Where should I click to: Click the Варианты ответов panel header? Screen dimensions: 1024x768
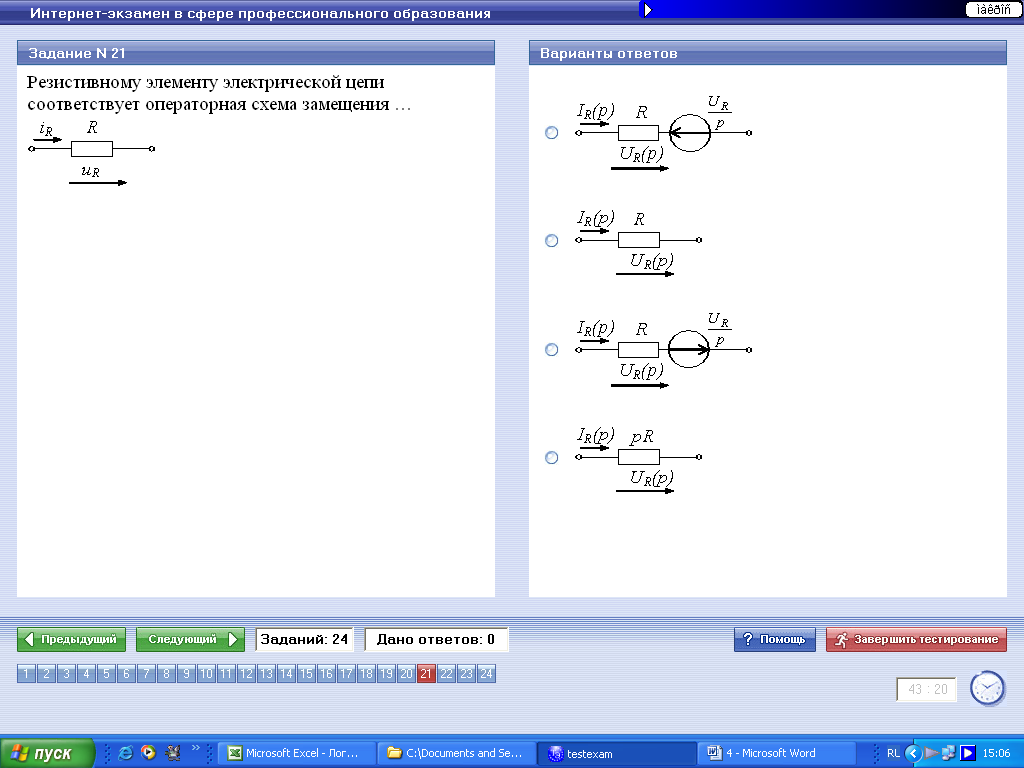point(767,53)
